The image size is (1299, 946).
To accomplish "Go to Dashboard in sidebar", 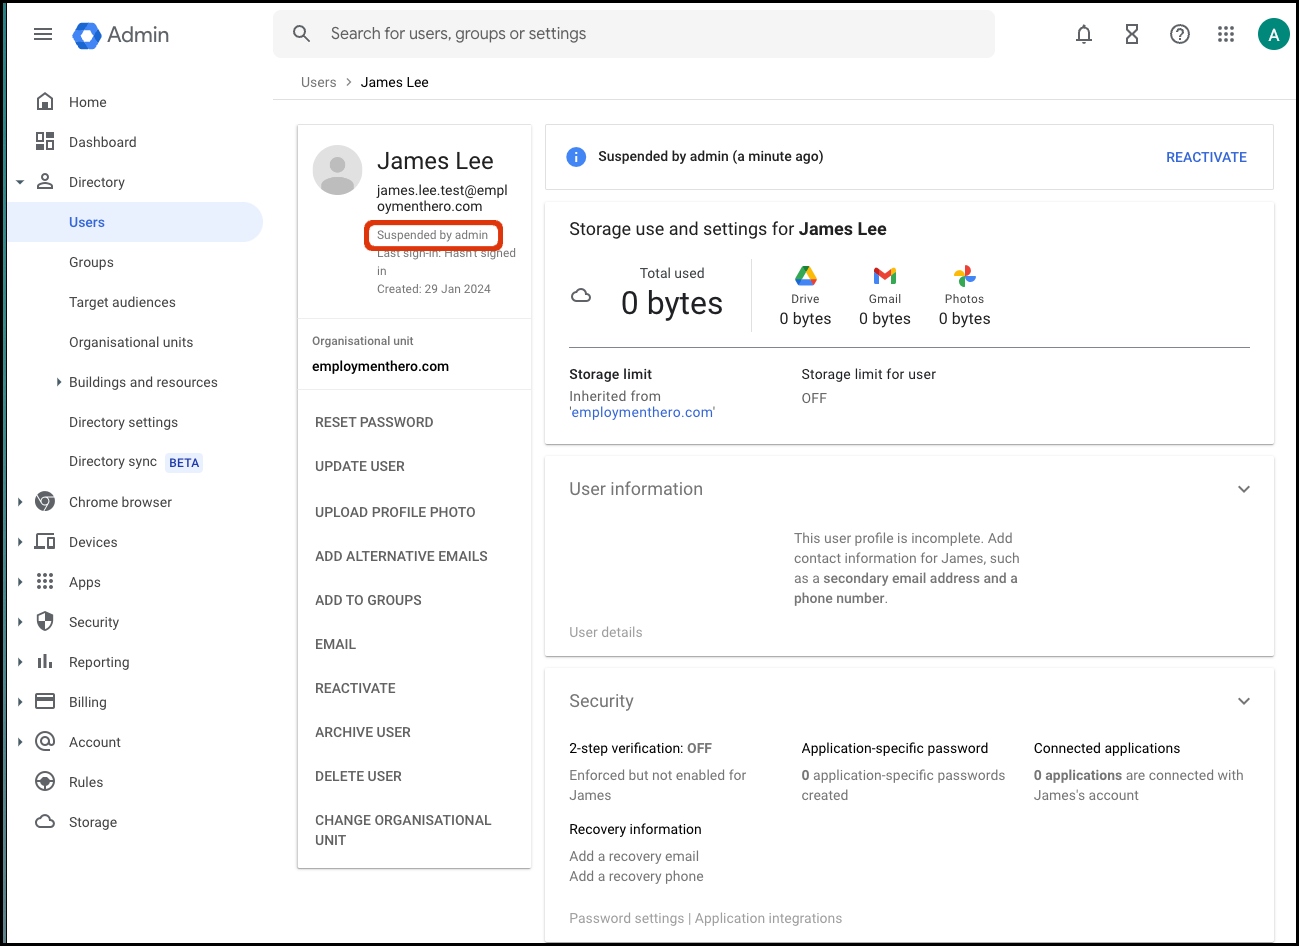I will 102,142.
